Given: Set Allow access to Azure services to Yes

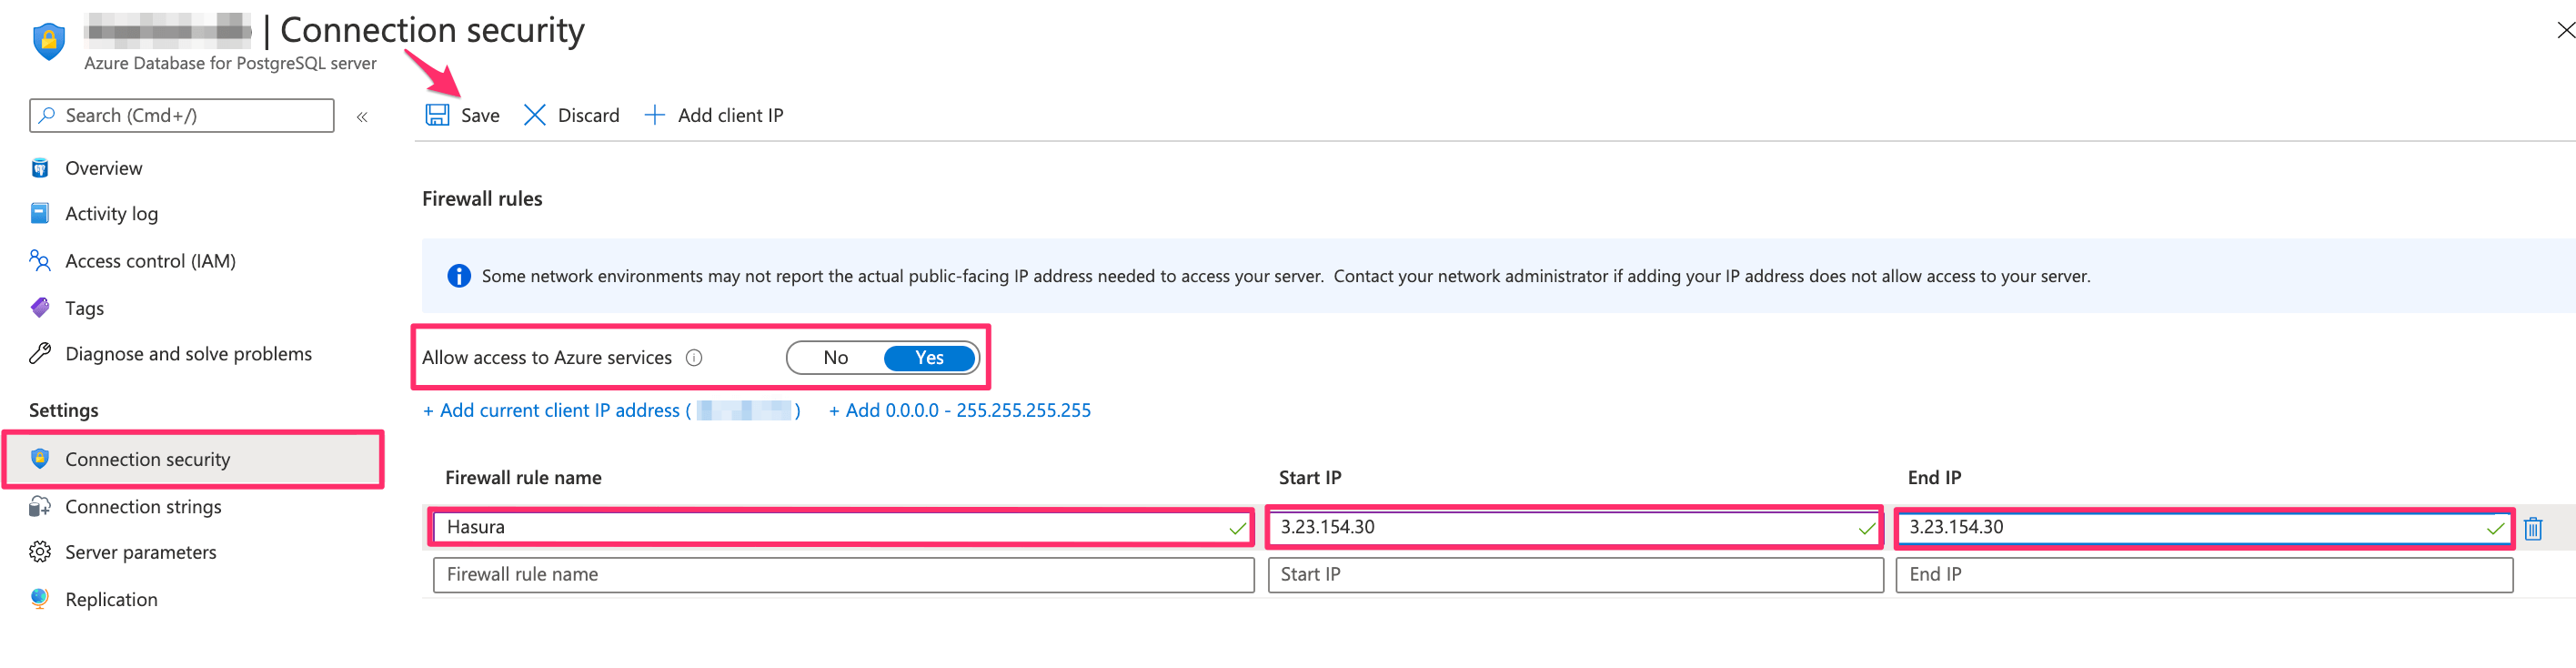Looking at the screenshot, I should (929, 358).
